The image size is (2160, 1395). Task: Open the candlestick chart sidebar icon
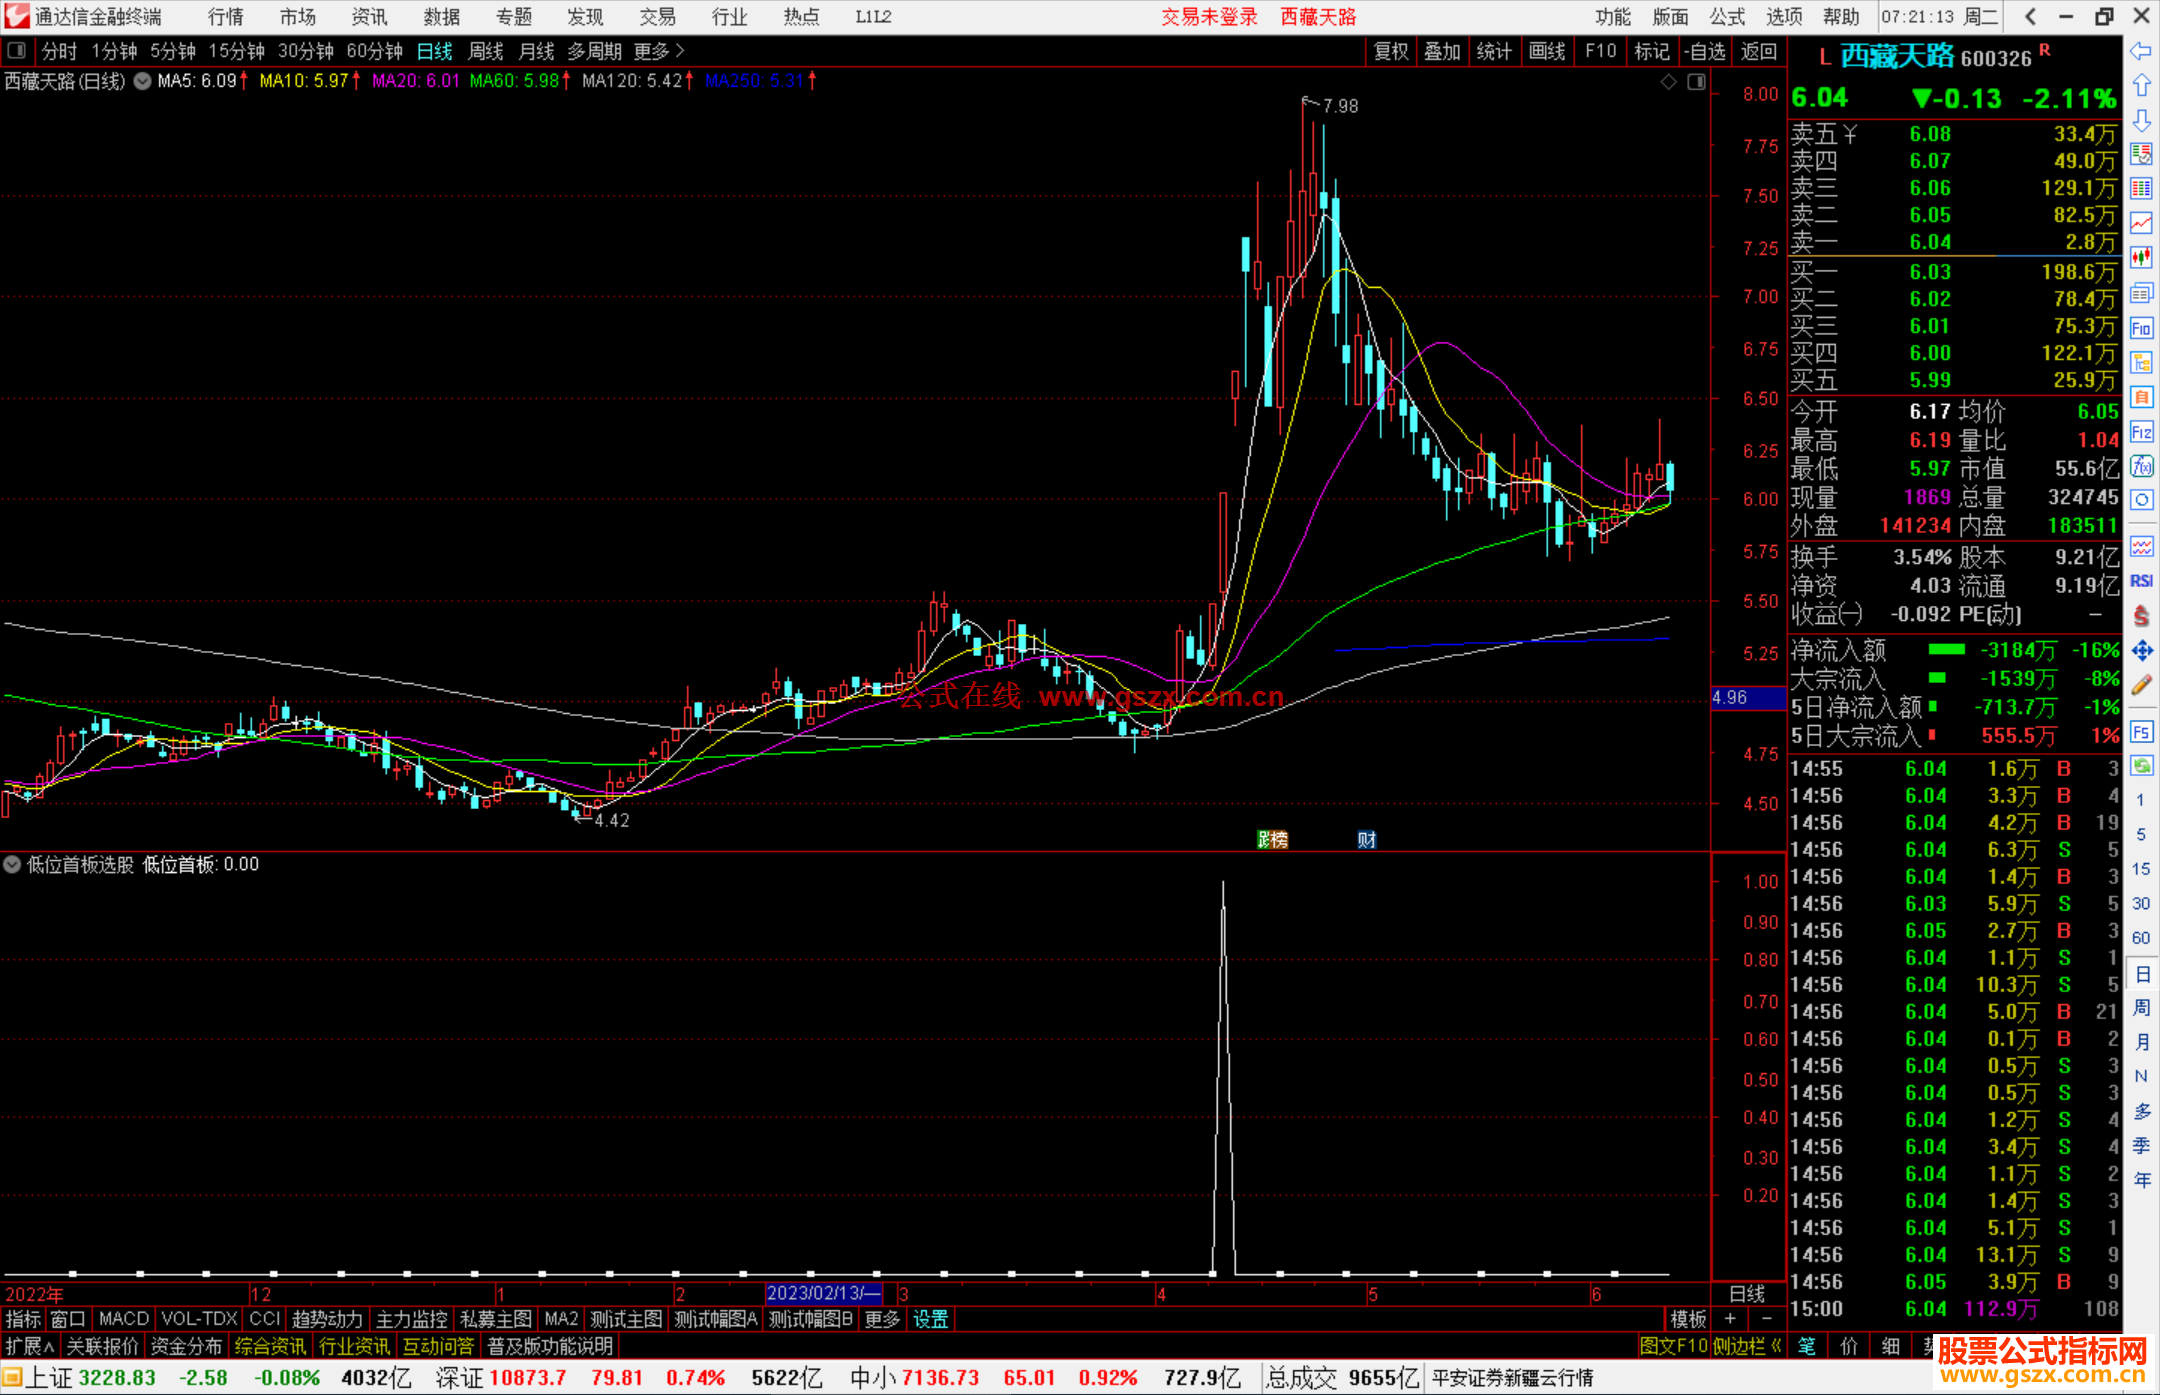point(2141,258)
